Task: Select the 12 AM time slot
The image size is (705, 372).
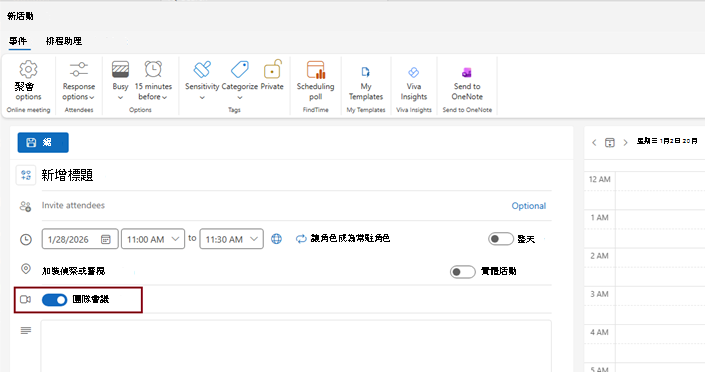Action: pos(660,190)
